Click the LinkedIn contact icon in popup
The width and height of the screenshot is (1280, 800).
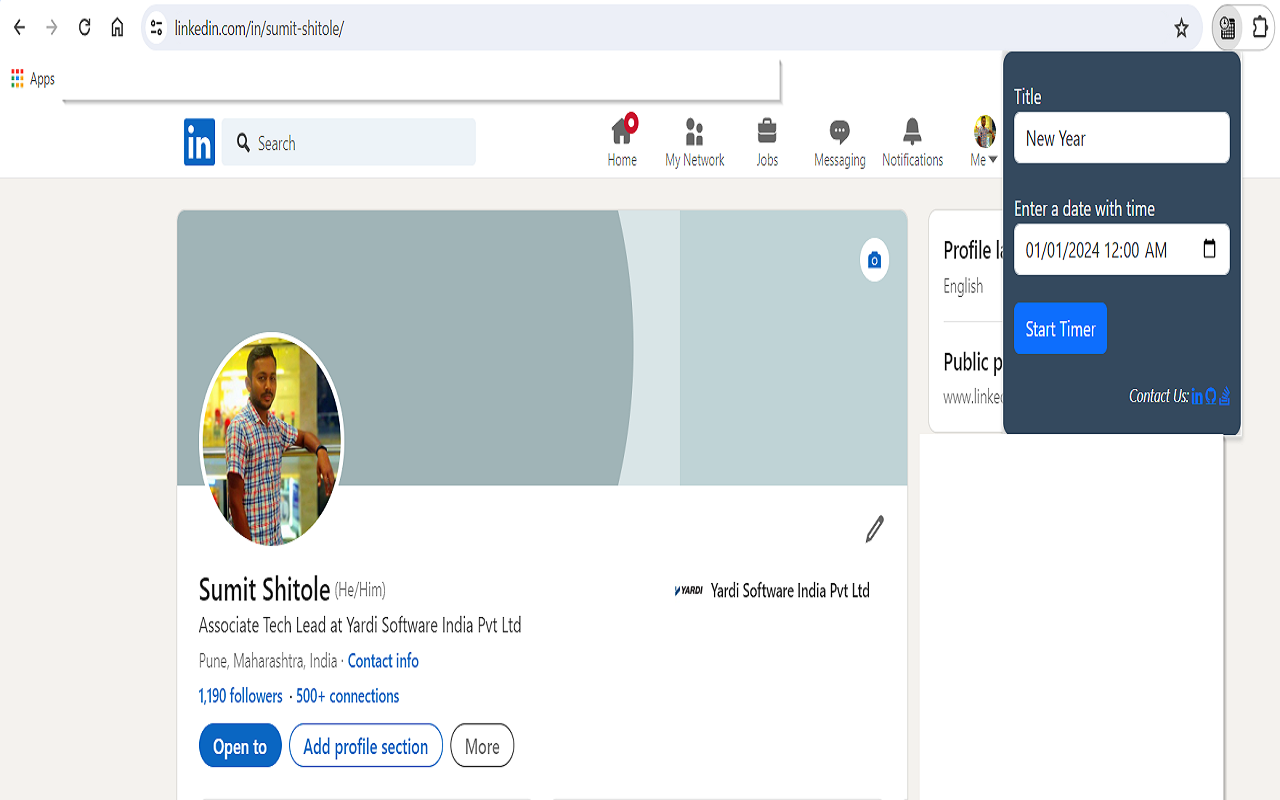[x=1197, y=397]
